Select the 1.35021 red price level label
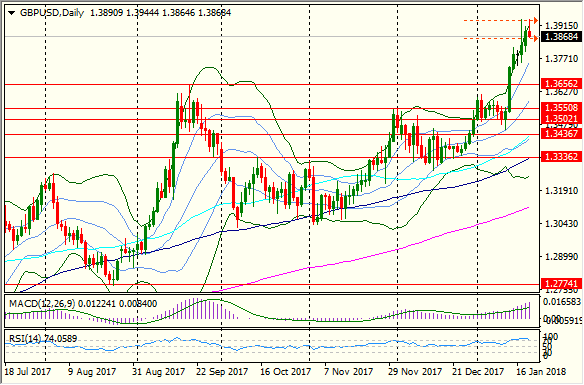The height and width of the screenshot is (385, 584). pyautogui.click(x=561, y=119)
